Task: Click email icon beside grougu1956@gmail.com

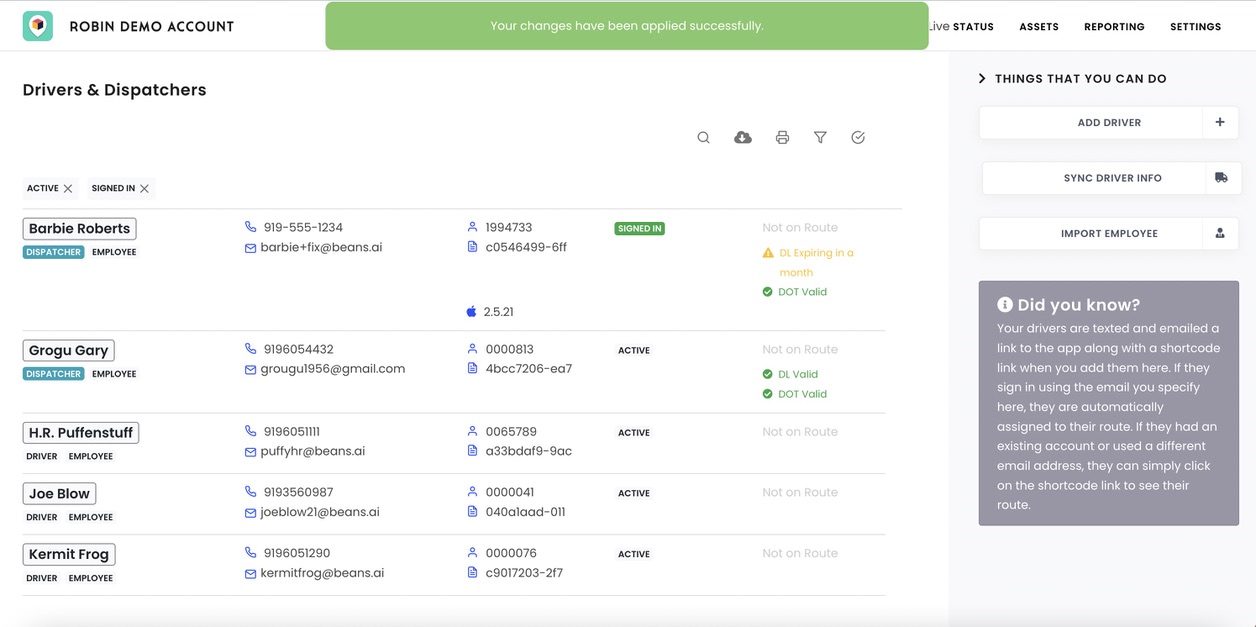Action: coord(250,369)
